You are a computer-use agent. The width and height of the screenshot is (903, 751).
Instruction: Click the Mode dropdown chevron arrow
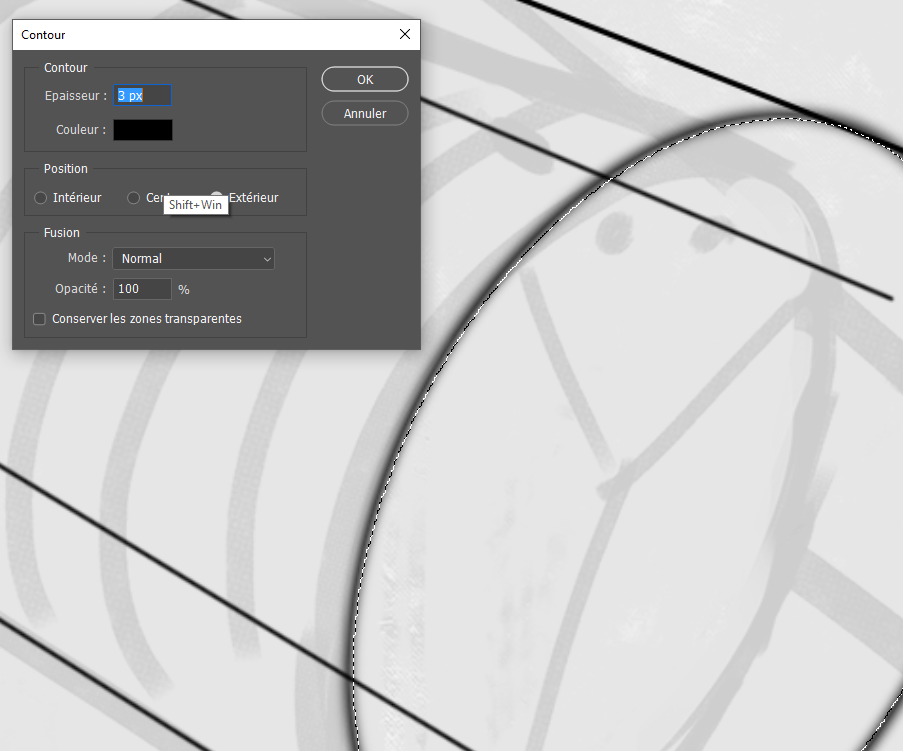267,258
